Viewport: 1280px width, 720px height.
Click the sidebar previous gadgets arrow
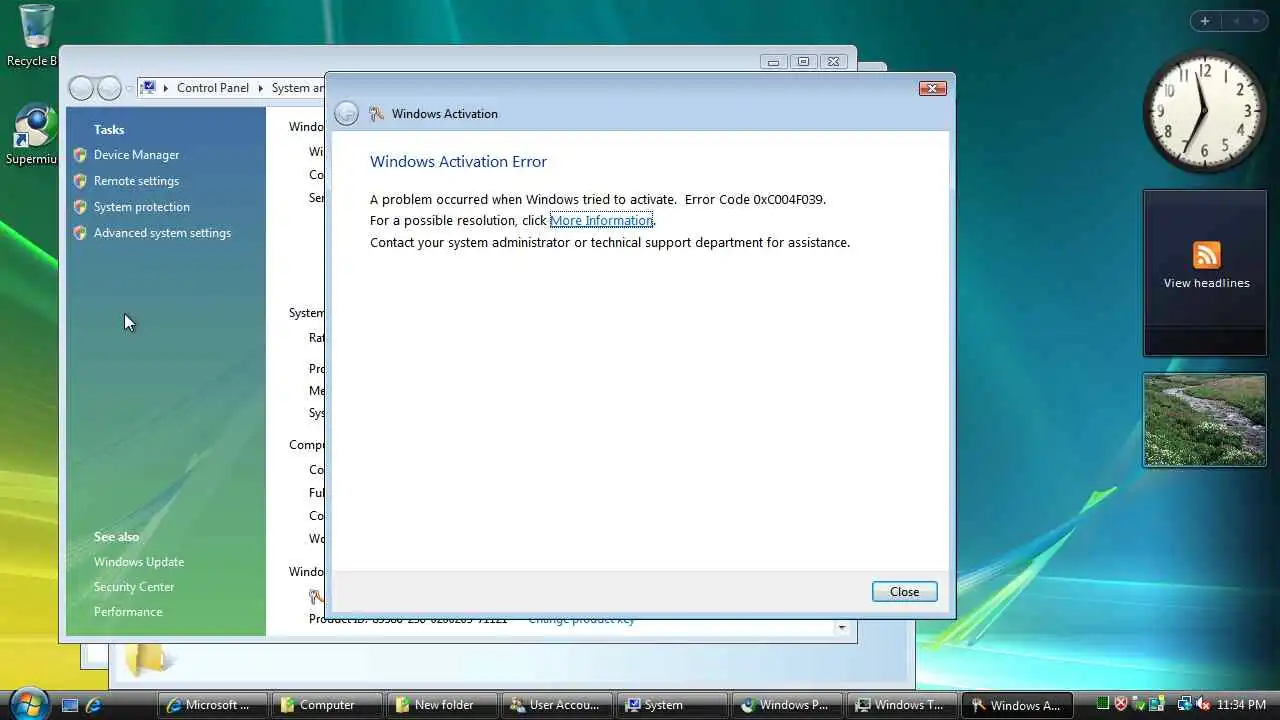[1235, 21]
